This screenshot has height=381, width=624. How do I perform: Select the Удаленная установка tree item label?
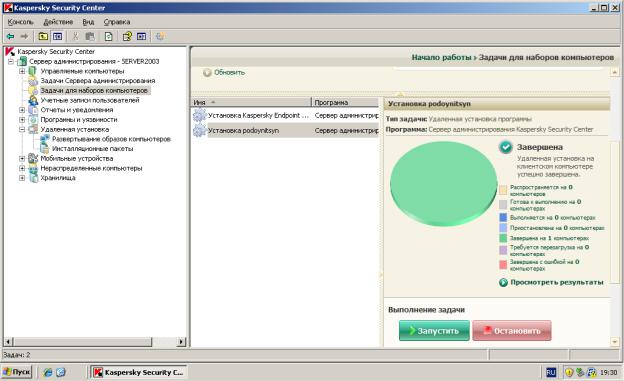74,129
